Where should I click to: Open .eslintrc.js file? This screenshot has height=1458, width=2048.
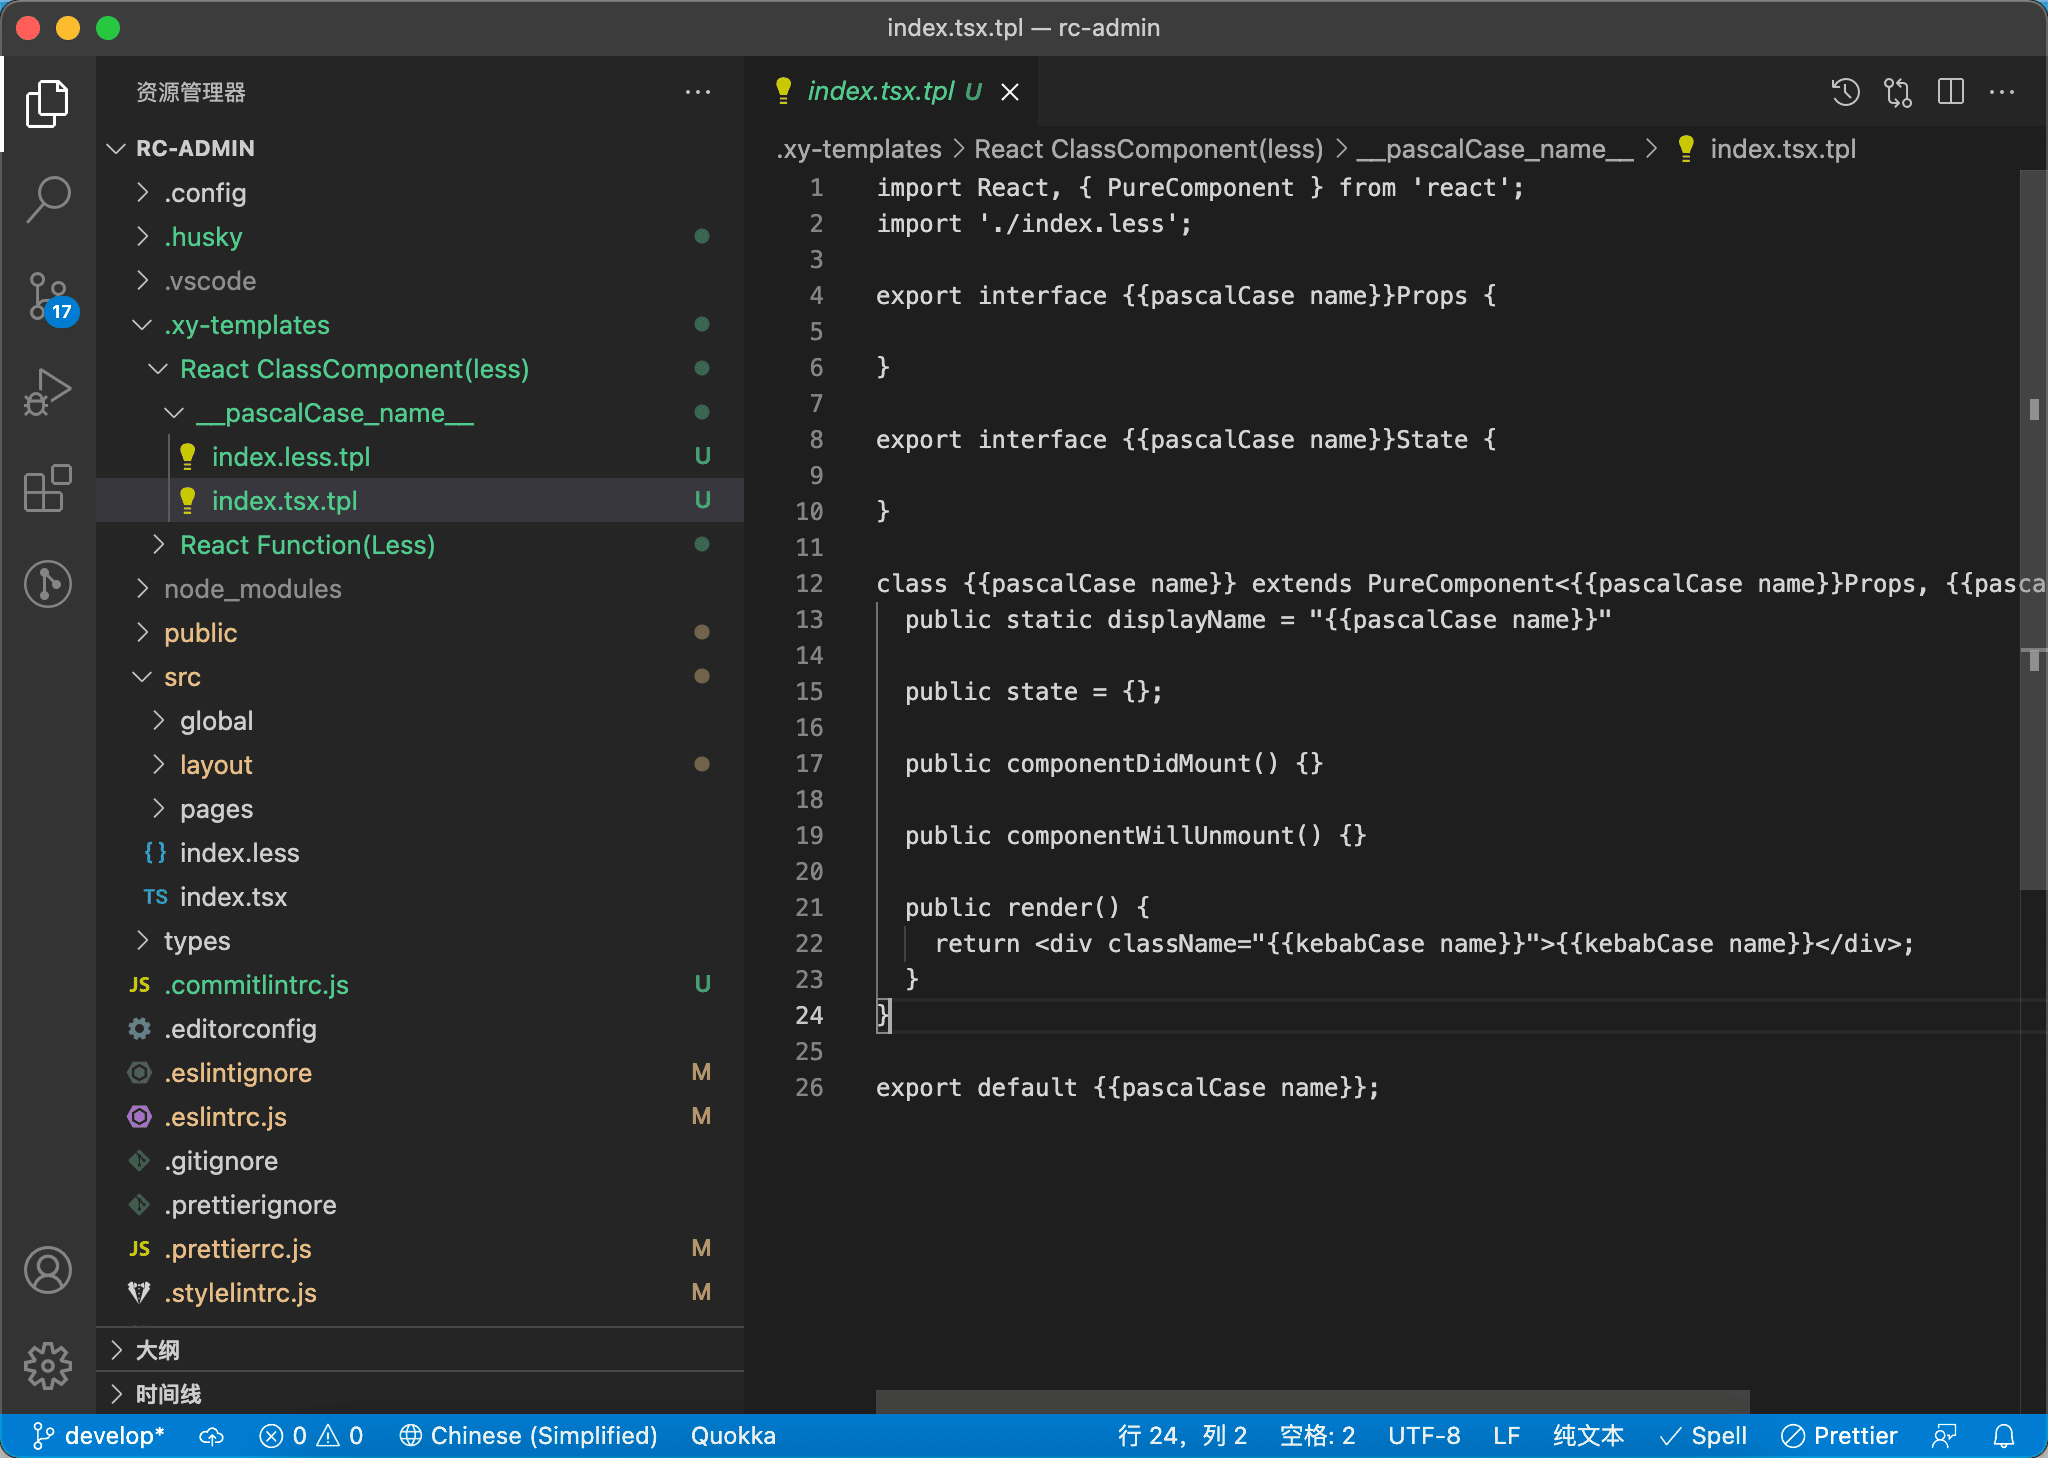click(x=420, y=1116)
